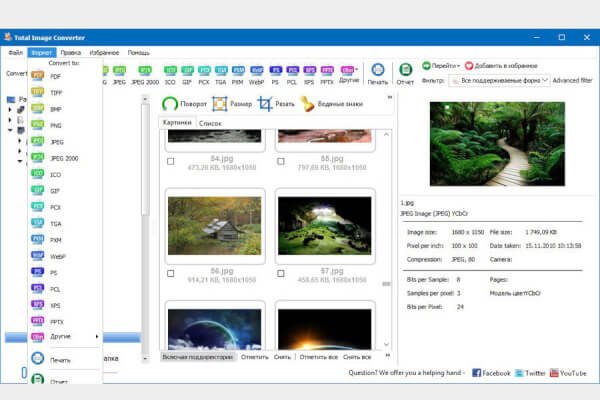Click the PCL toolbar button
This screenshot has height=400, width=600.
coord(292,75)
